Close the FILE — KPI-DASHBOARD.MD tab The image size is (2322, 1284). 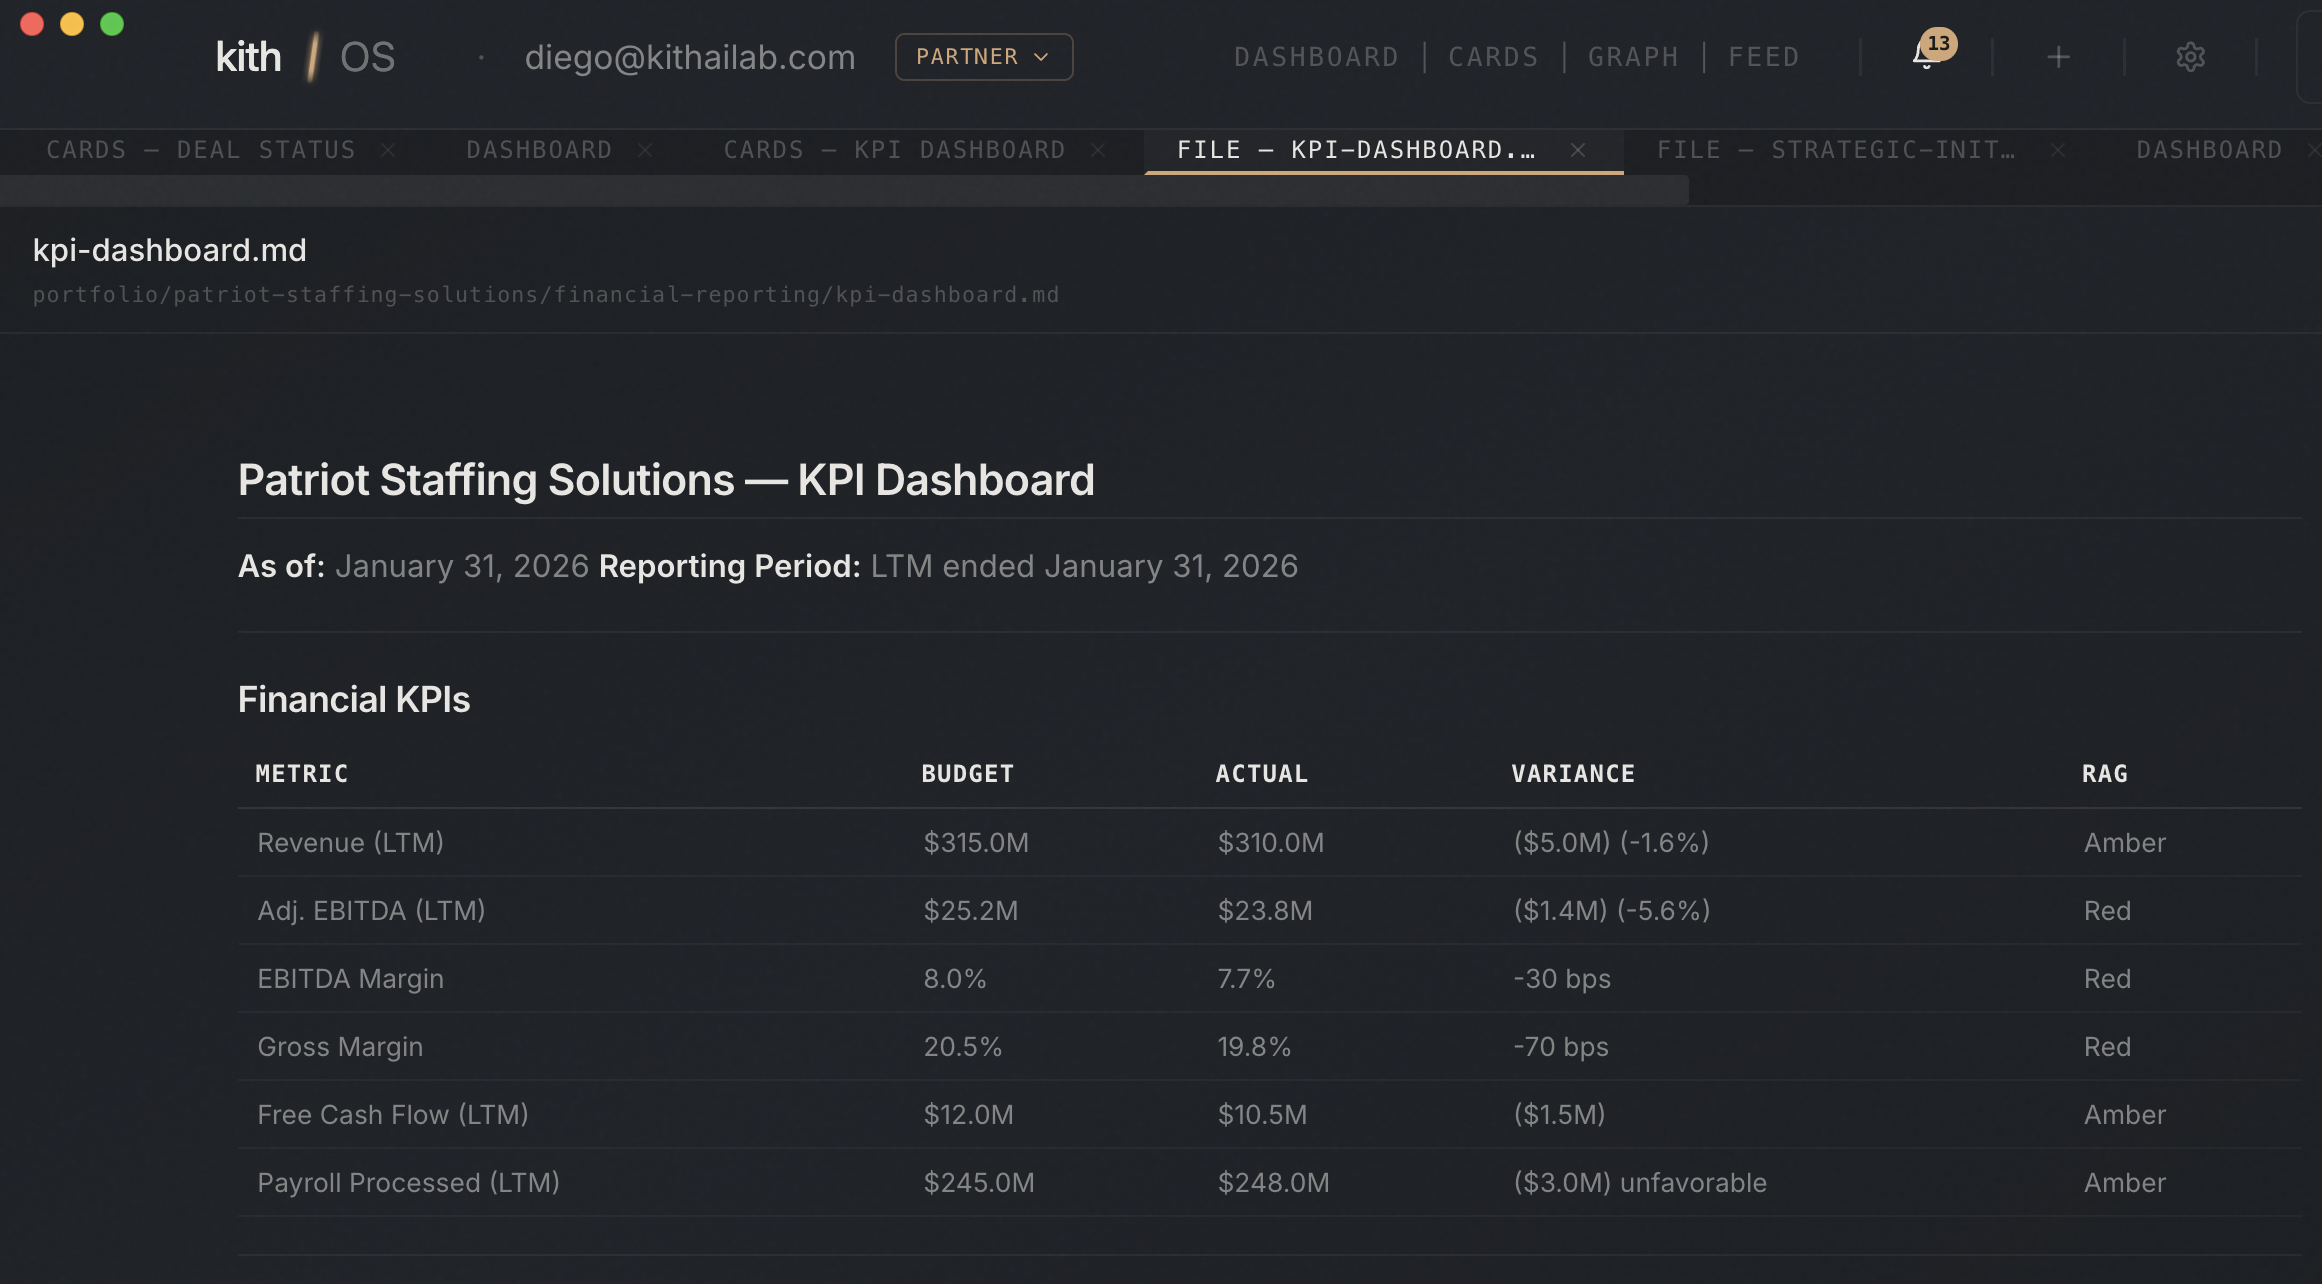coord(1578,150)
